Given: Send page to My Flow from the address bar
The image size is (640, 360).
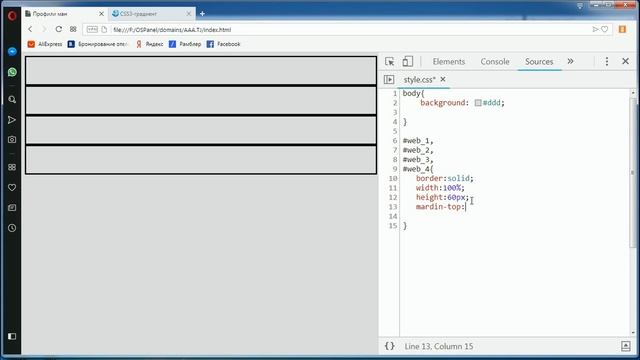Looking at the screenshot, I should 595,29.
